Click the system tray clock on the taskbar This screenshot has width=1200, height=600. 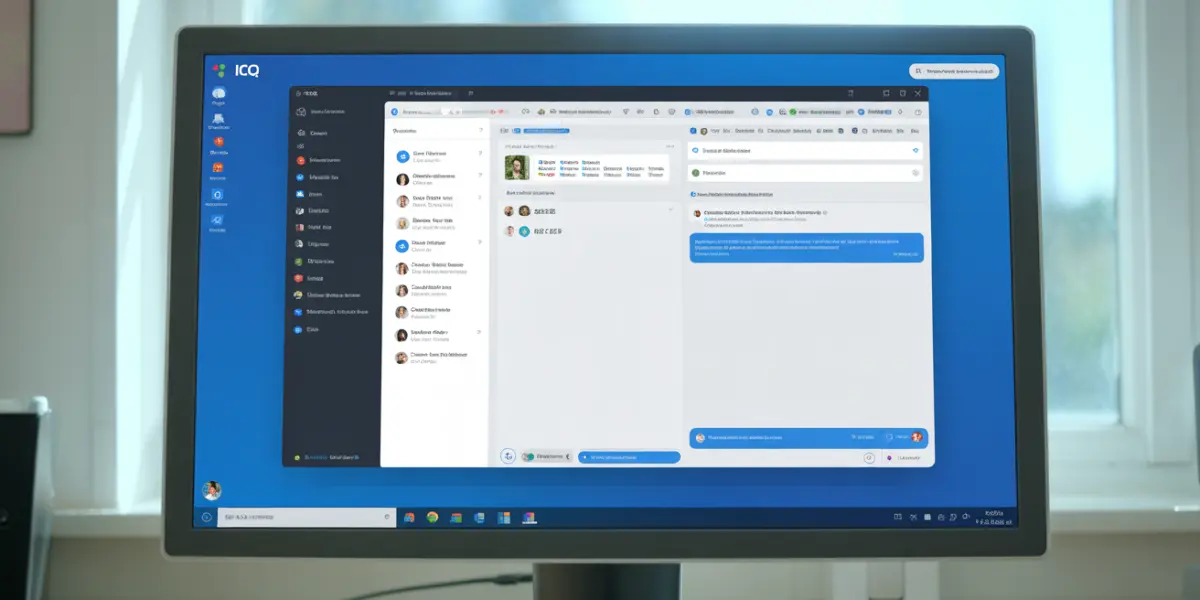tap(993, 517)
